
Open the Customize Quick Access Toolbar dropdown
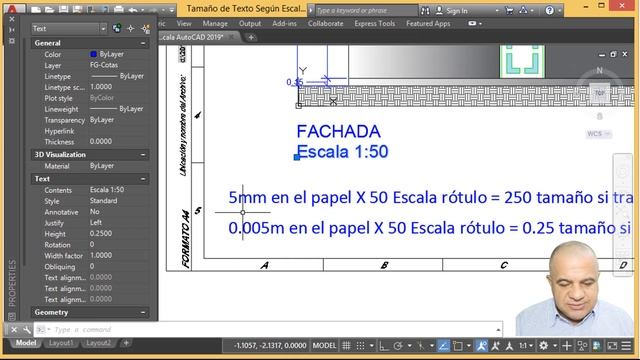pyautogui.click(x=172, y=10)
